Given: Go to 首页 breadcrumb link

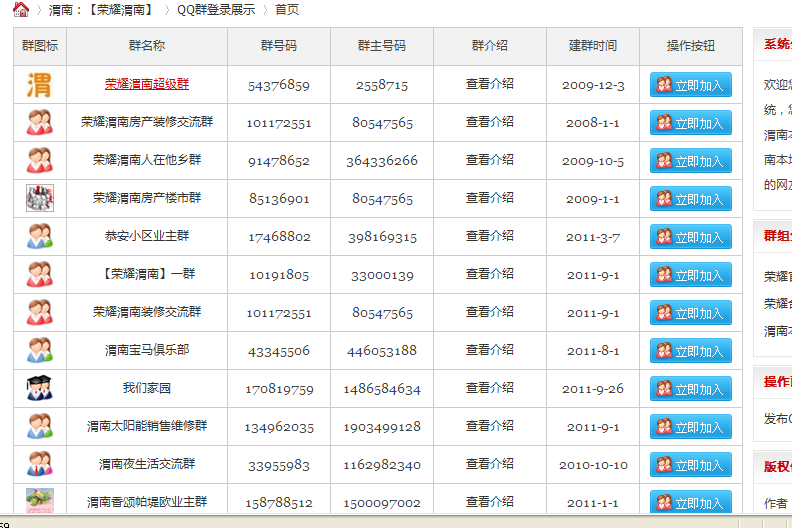Looking at the screenshot, I should point(287,10).
